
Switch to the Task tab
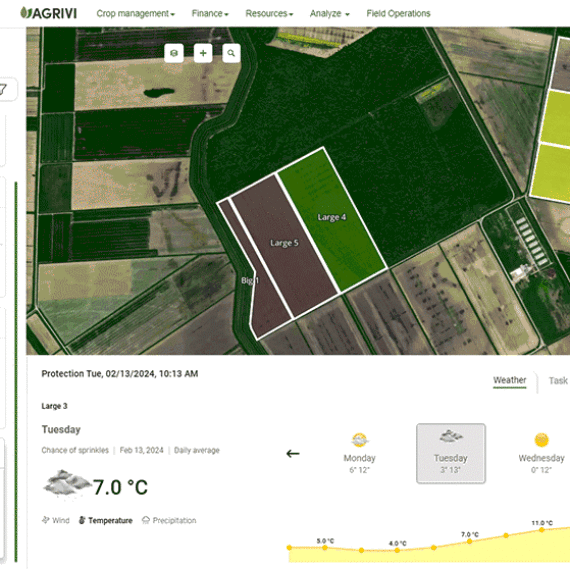coord(558,380)
